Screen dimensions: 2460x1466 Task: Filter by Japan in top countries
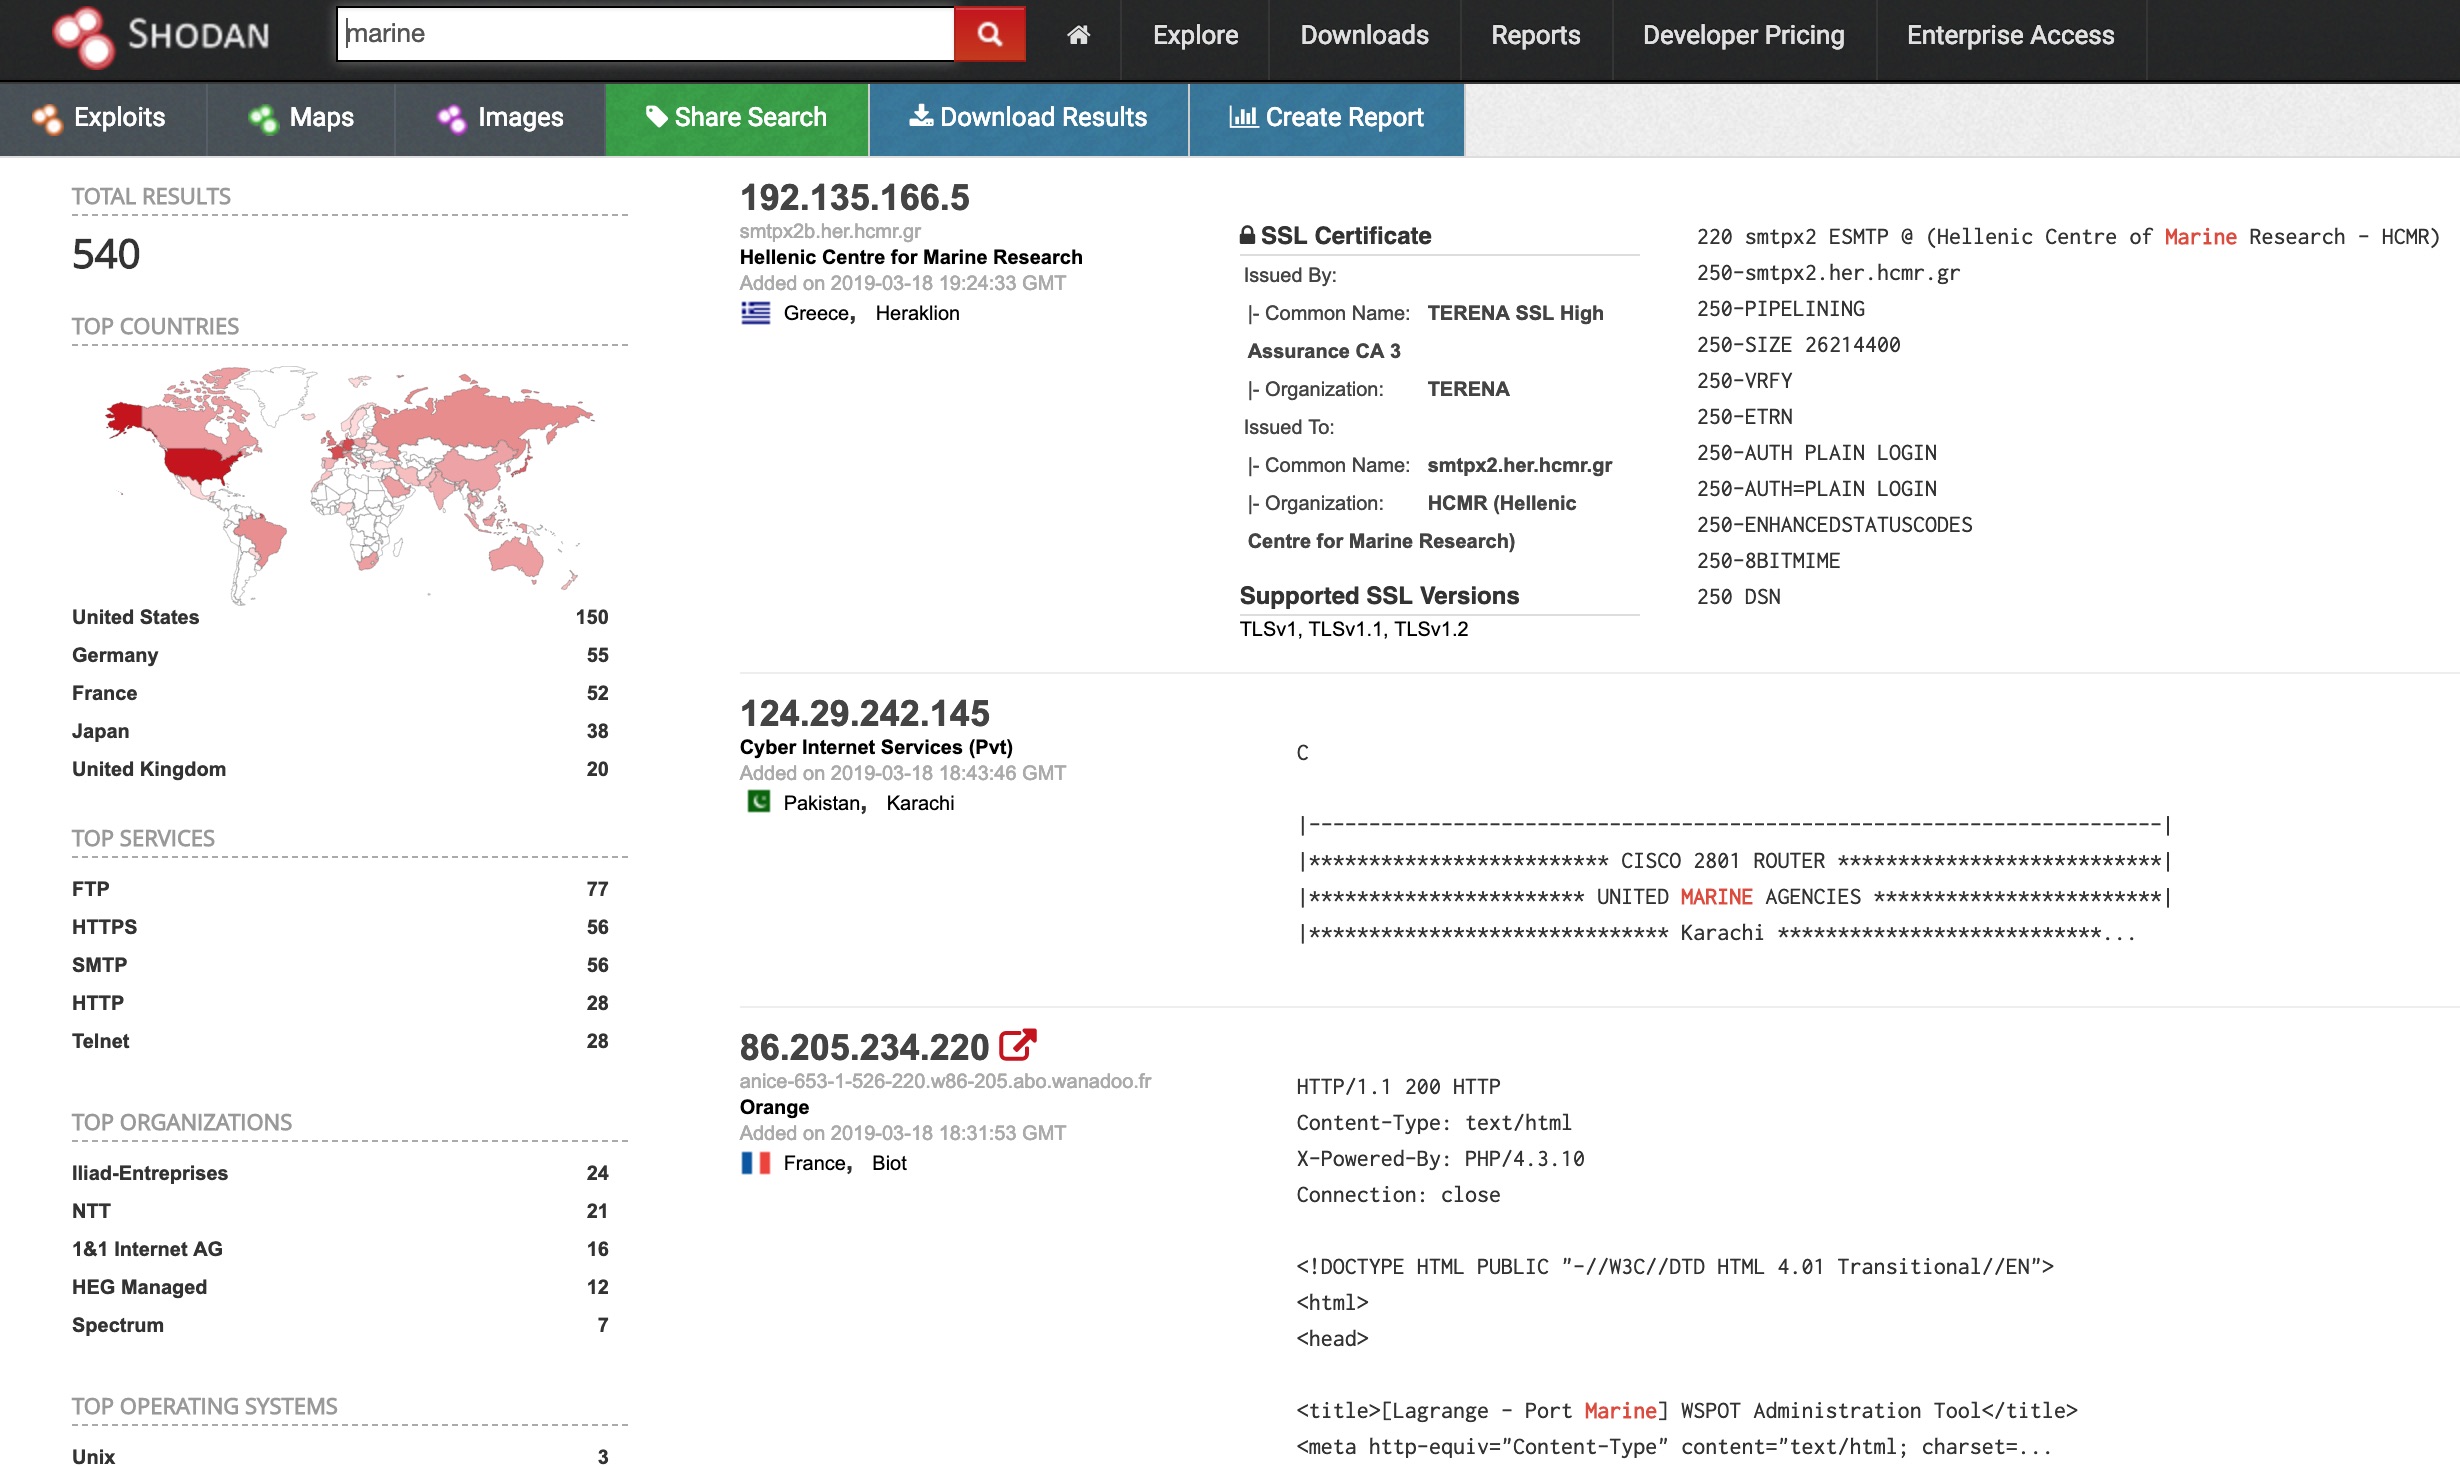point(100,731)
